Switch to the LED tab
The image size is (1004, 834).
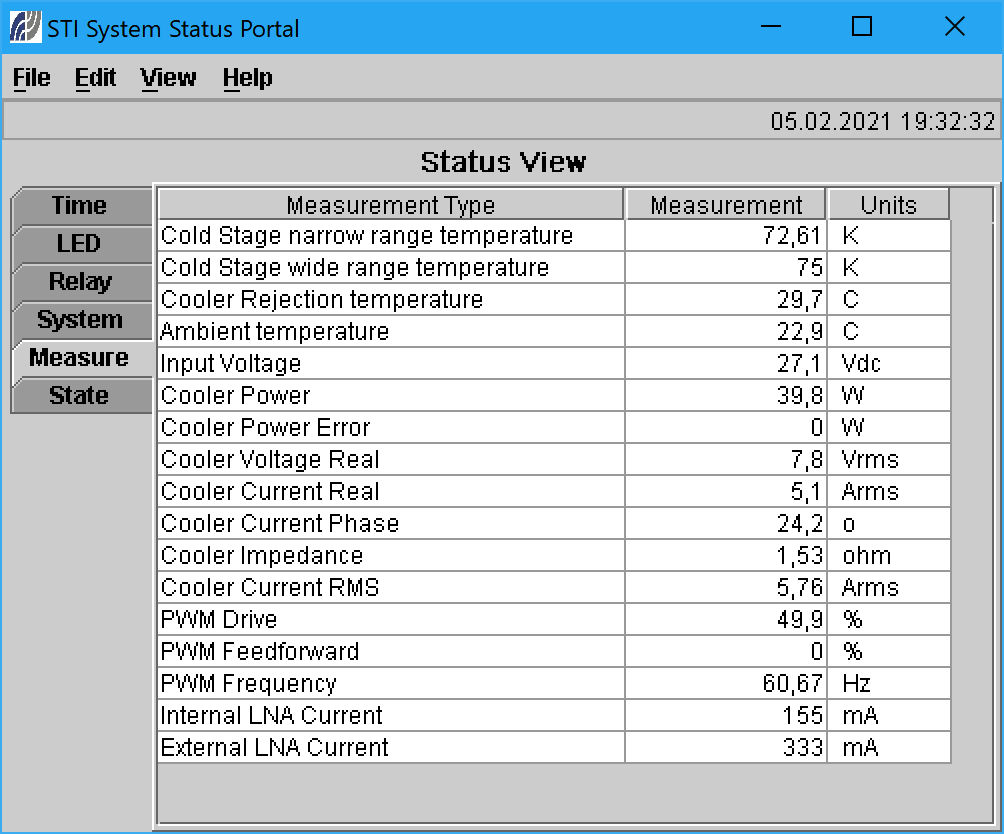click(81, 243)
